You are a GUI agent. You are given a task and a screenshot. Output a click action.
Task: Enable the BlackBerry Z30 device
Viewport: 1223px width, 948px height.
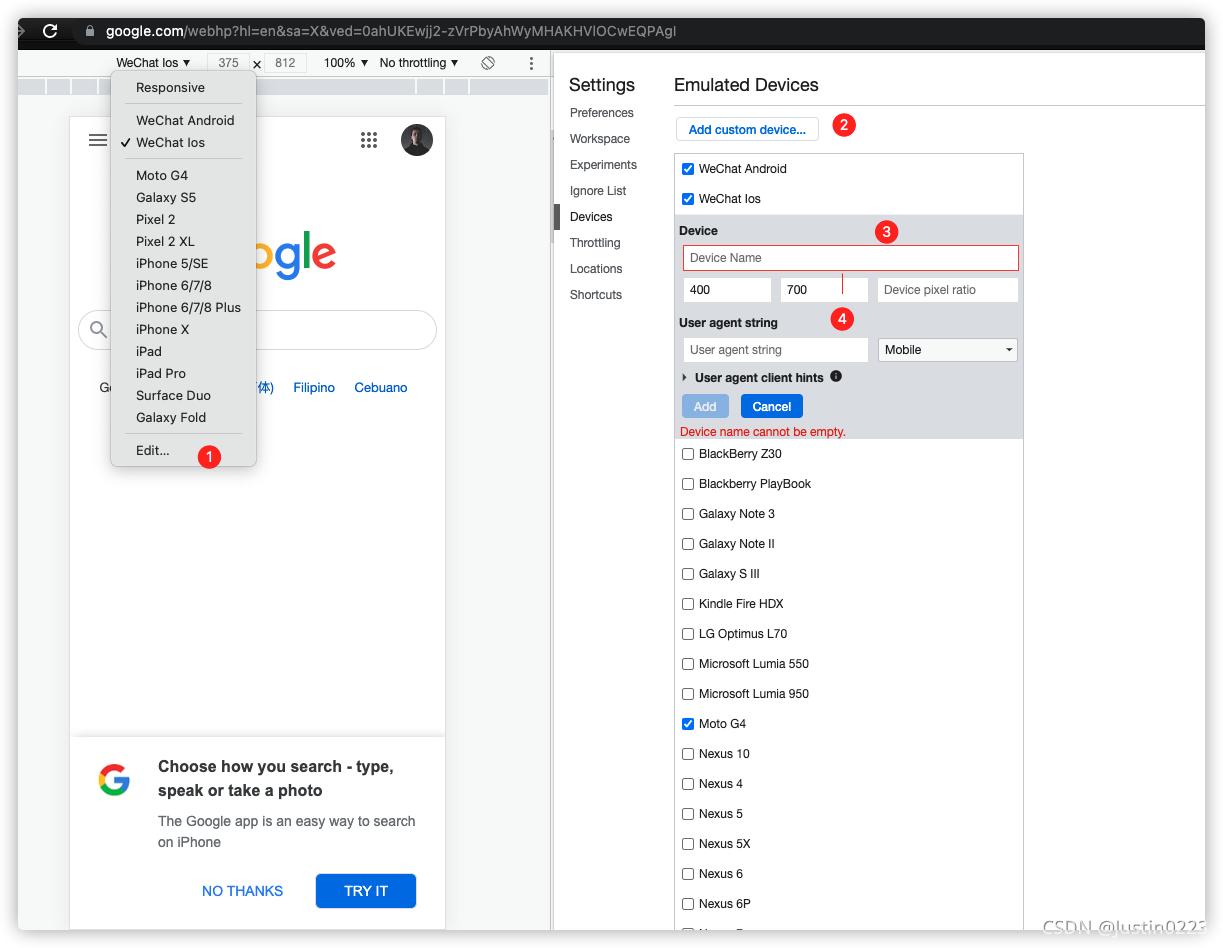point(688,454)
